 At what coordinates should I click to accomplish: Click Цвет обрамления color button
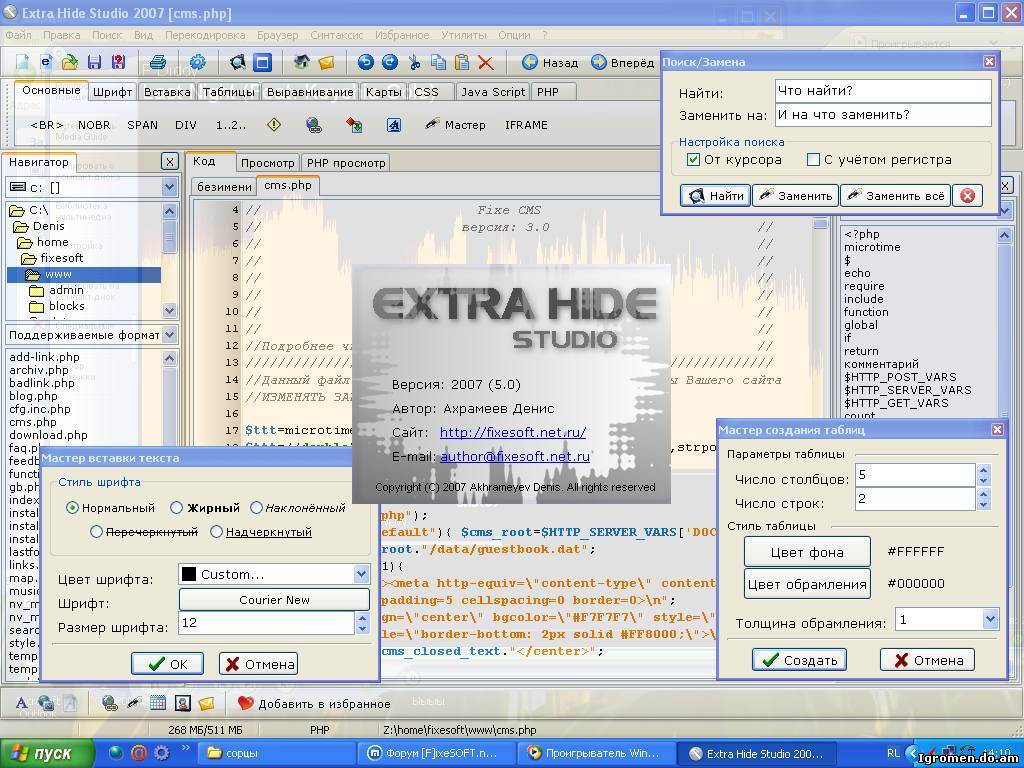pos(807,584)
